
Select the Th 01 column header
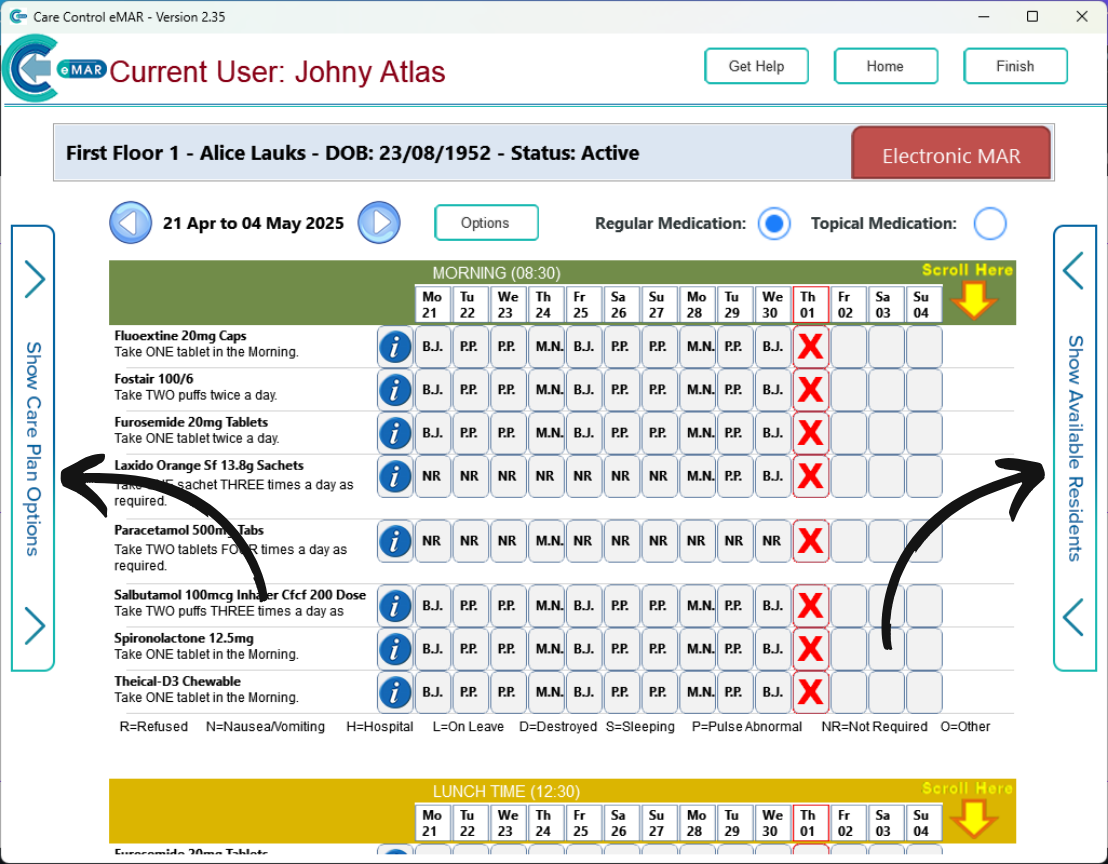point(810,304)
